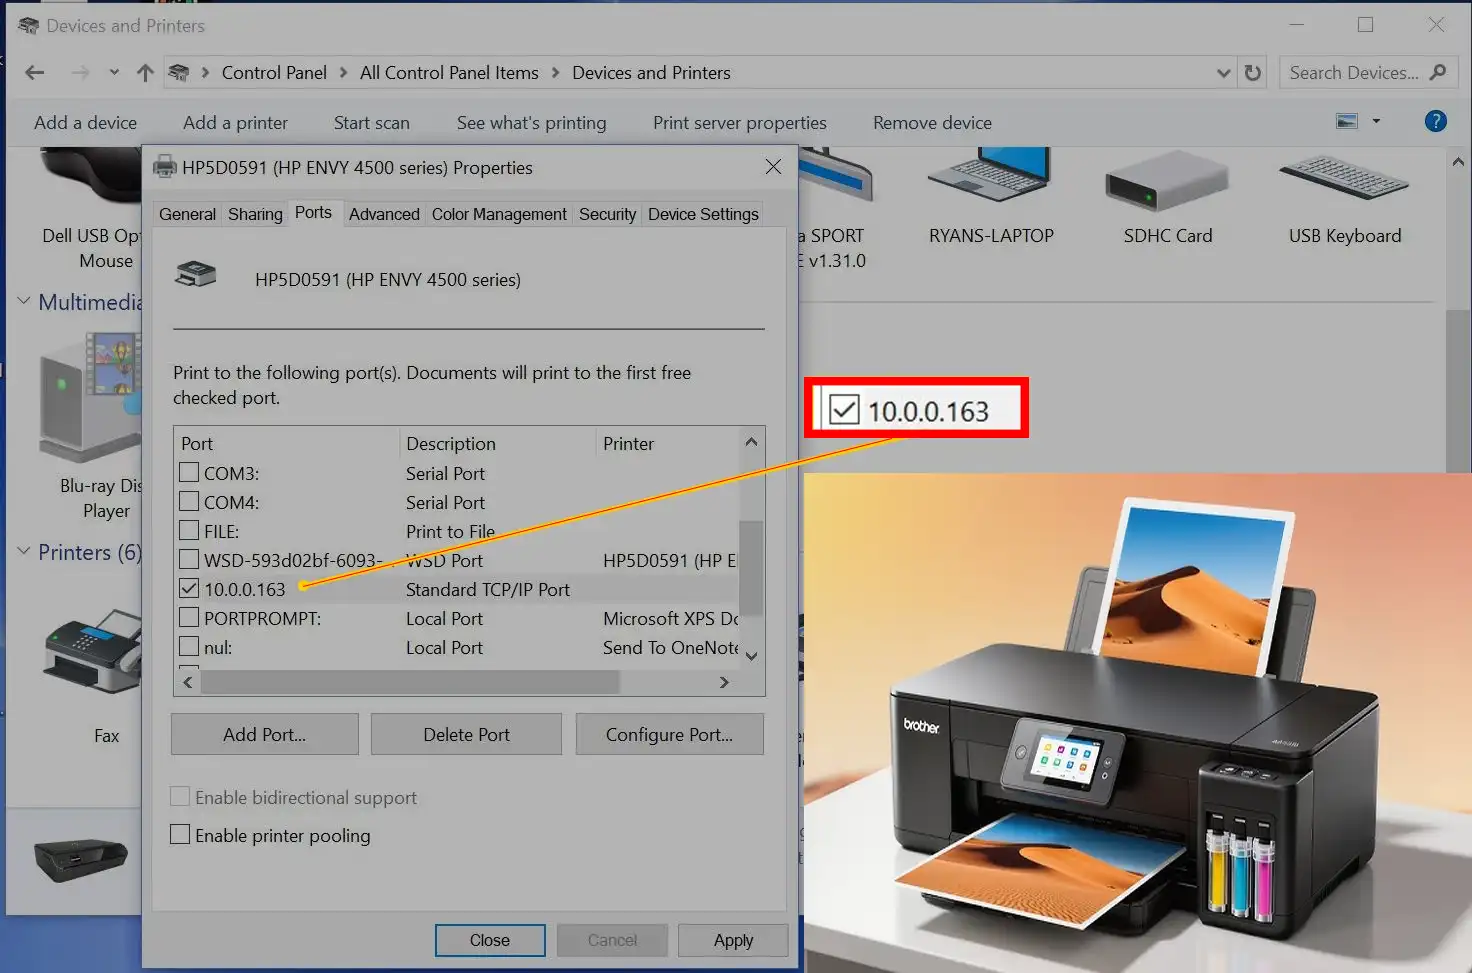Select the SDHC Card device icon
Screen dimensions: 1472x973
(1167, 181)
